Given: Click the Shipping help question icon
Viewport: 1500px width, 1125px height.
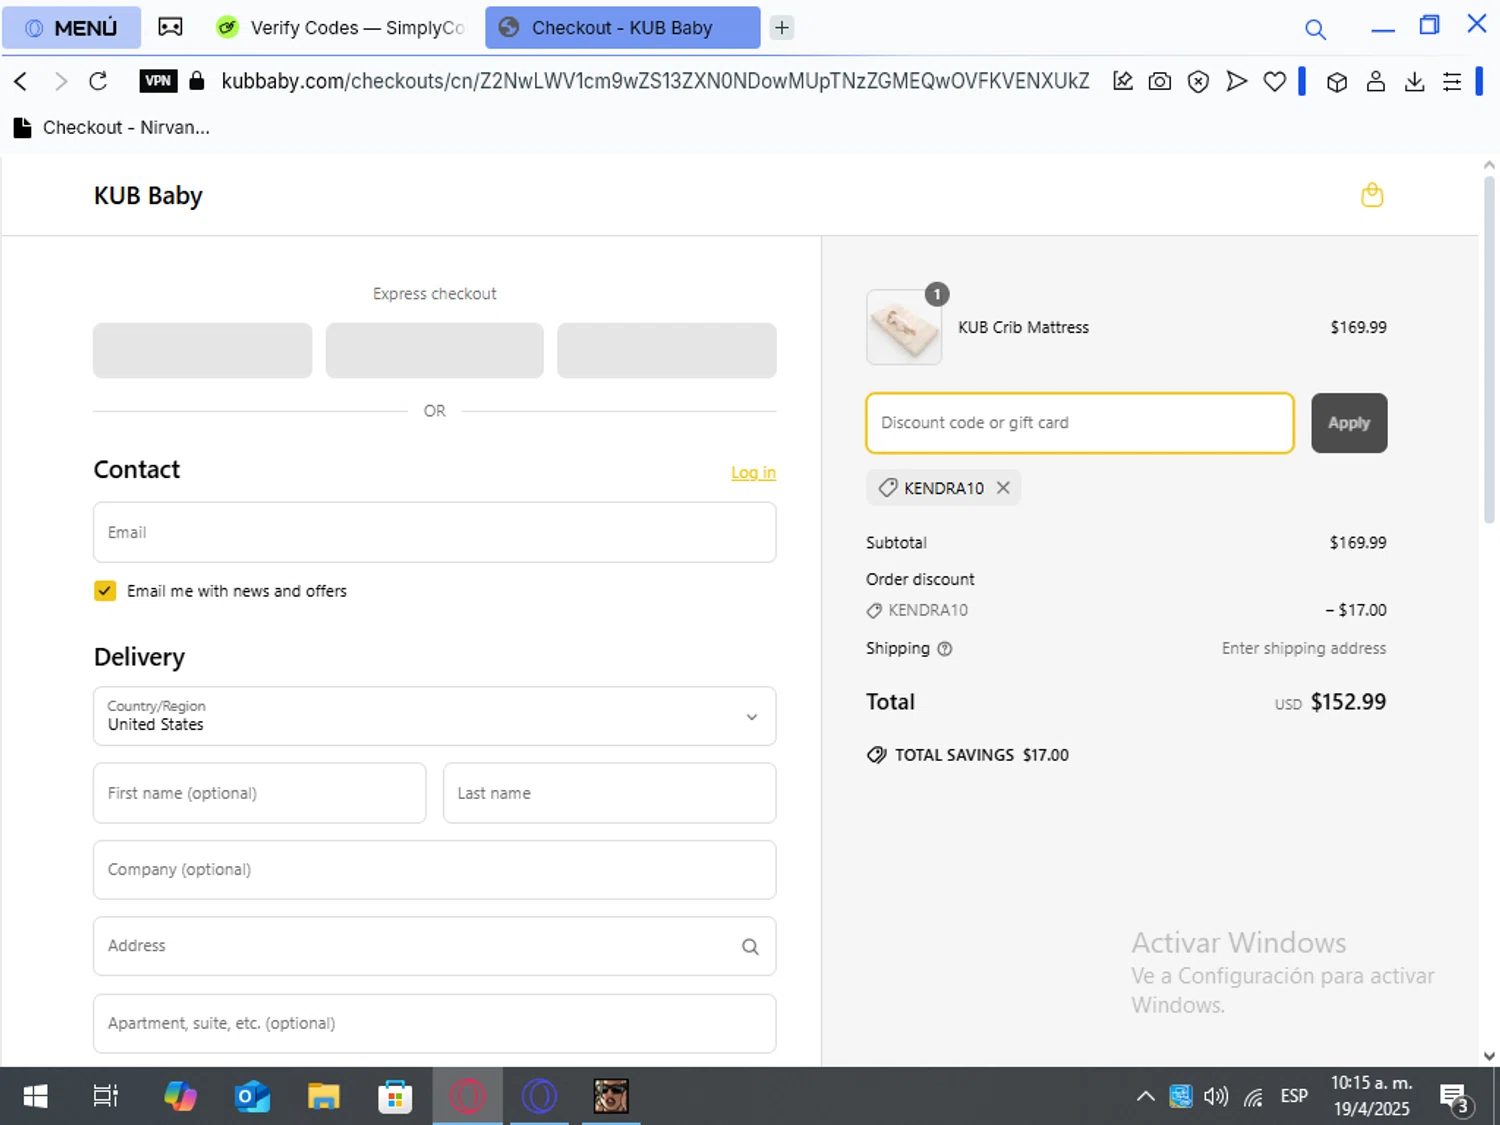Looking at the screenshot, I should point(944,649).
